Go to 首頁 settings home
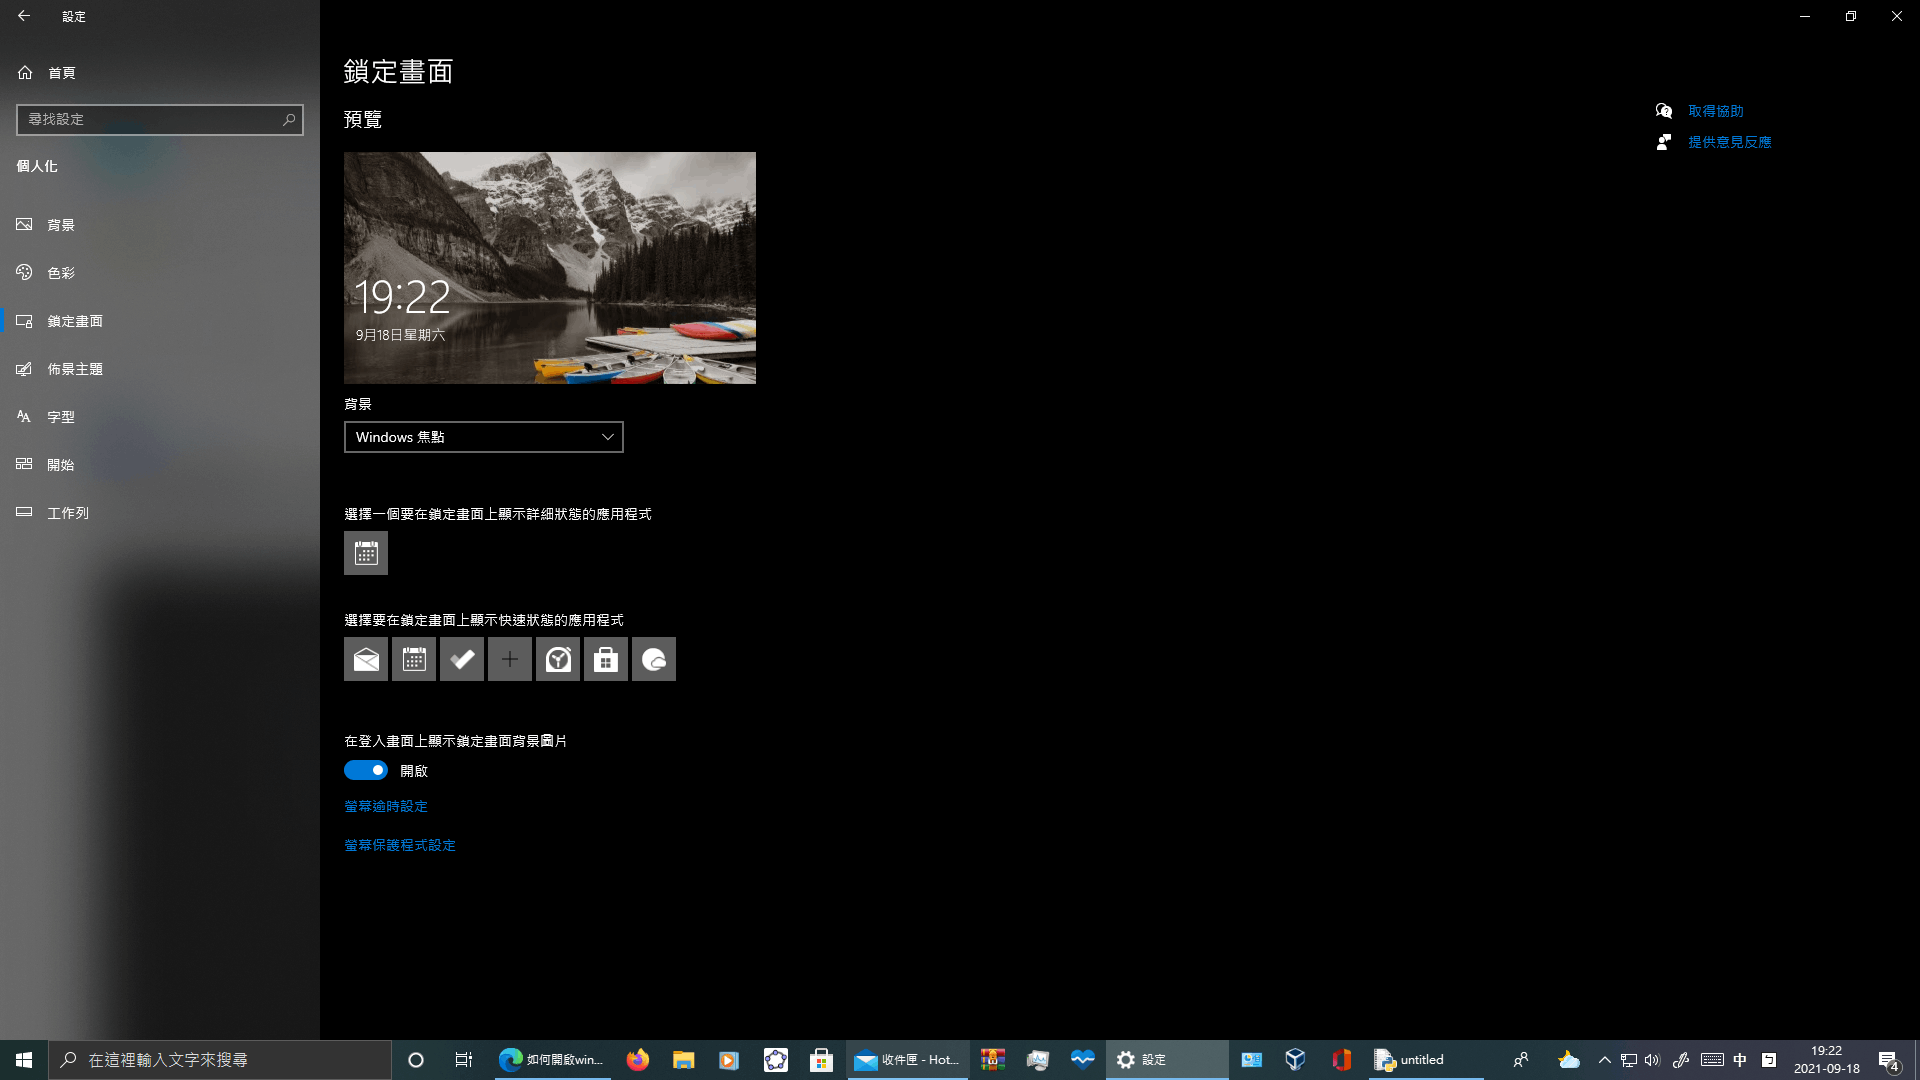Viewport: 1920px width, 1080px height. (x=61, y=73)
